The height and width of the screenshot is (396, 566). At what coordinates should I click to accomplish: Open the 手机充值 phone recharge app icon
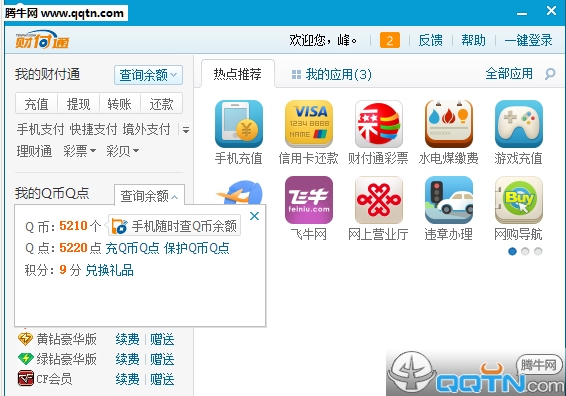[x=239, y=124]
